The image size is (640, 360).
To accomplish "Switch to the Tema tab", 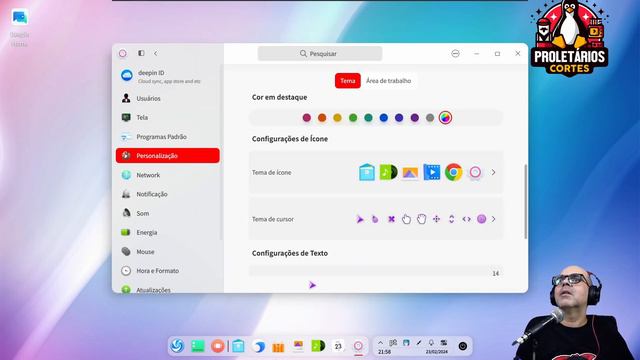I will coord(348,81).
